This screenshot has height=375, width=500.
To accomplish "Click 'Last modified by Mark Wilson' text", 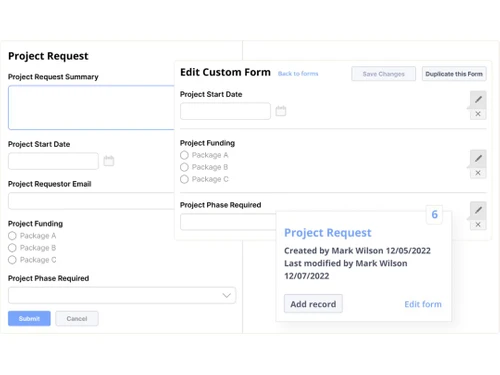I will coord(346,263).
